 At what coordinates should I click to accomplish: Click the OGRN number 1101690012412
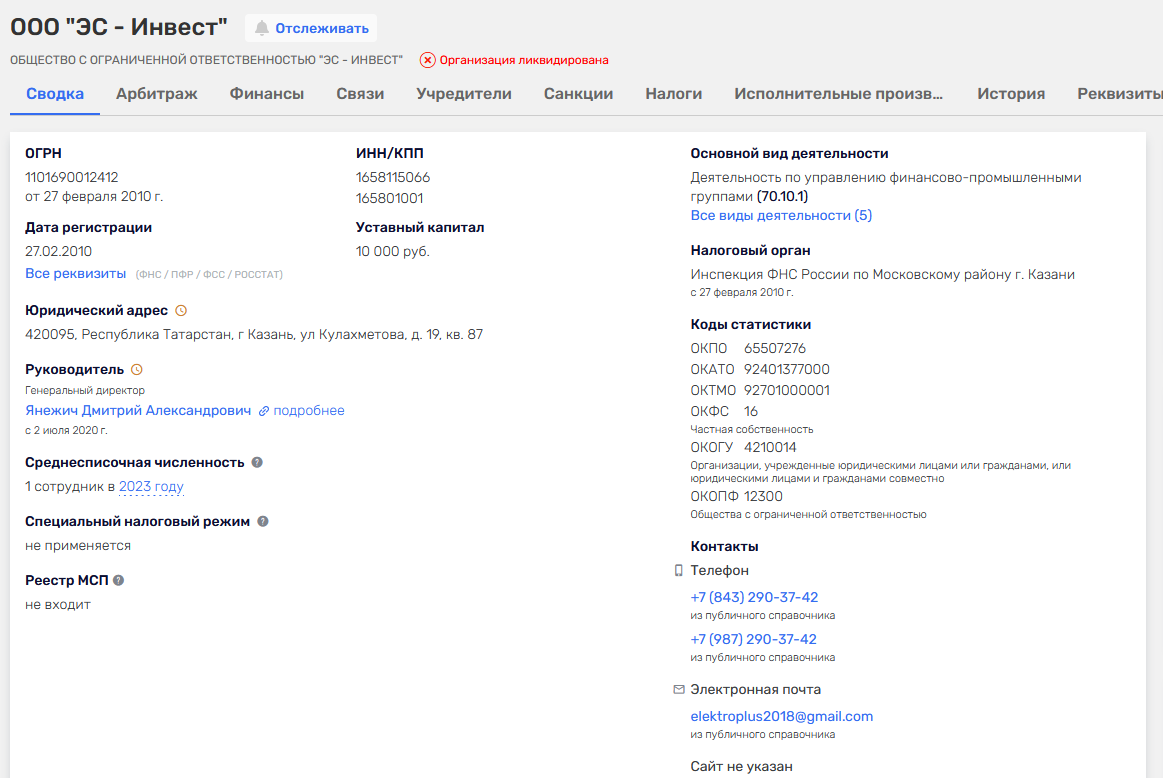(72, 177)
